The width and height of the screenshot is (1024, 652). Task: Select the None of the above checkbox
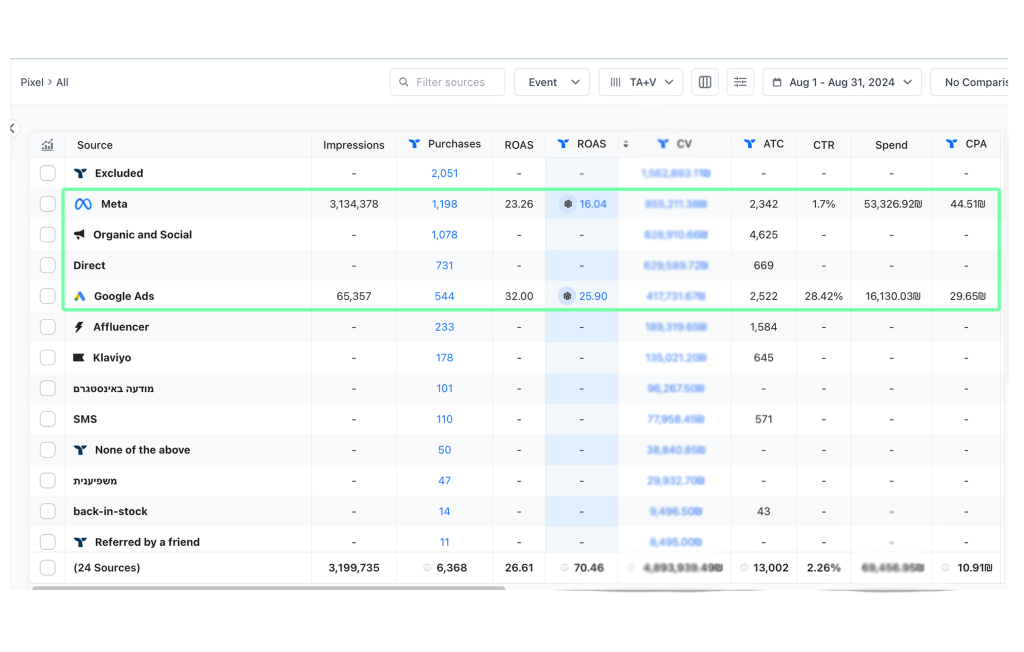[48, 449]
